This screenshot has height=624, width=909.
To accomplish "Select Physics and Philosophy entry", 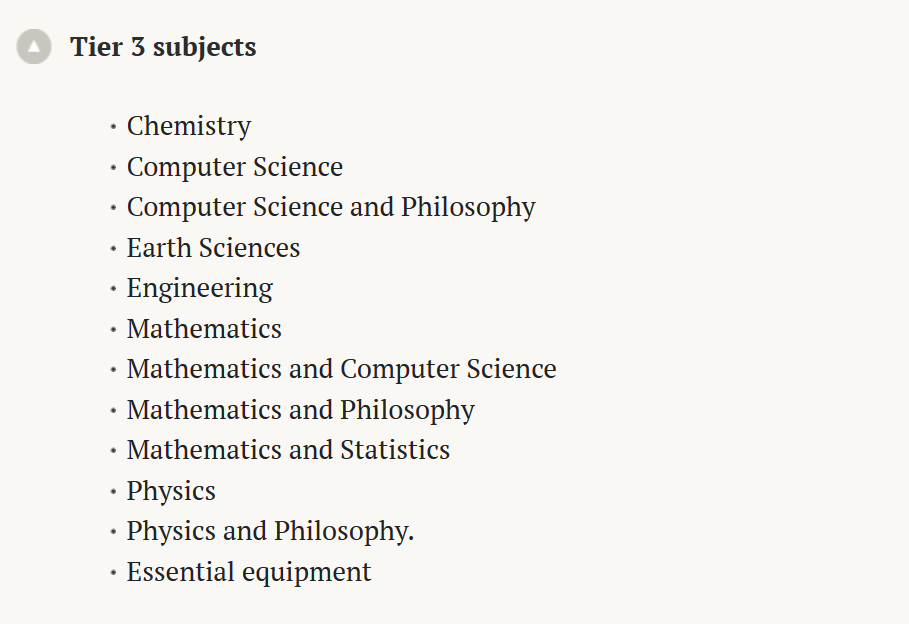I will click(270, 531).
